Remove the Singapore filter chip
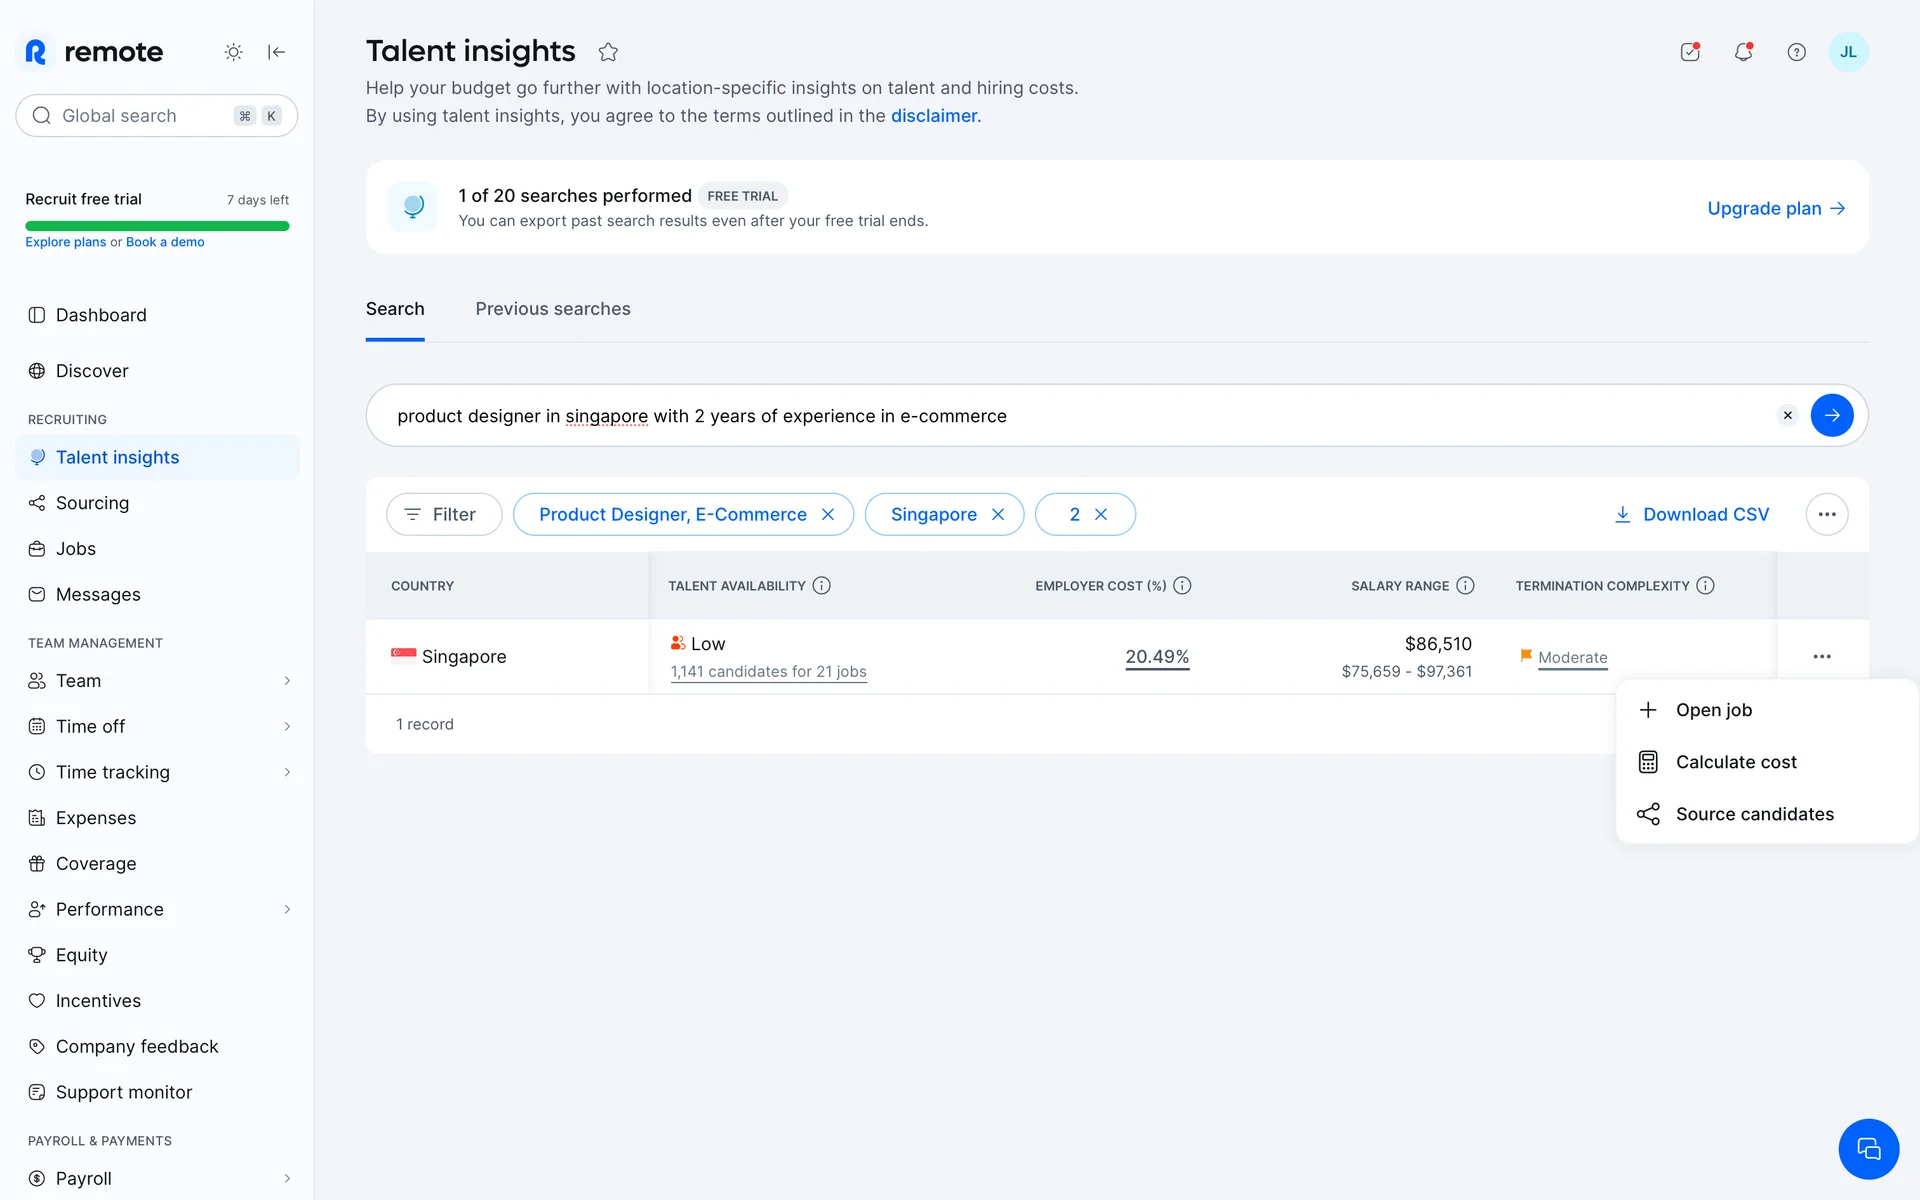This screenshot has height=1200, width=1920. coord(997,514)
